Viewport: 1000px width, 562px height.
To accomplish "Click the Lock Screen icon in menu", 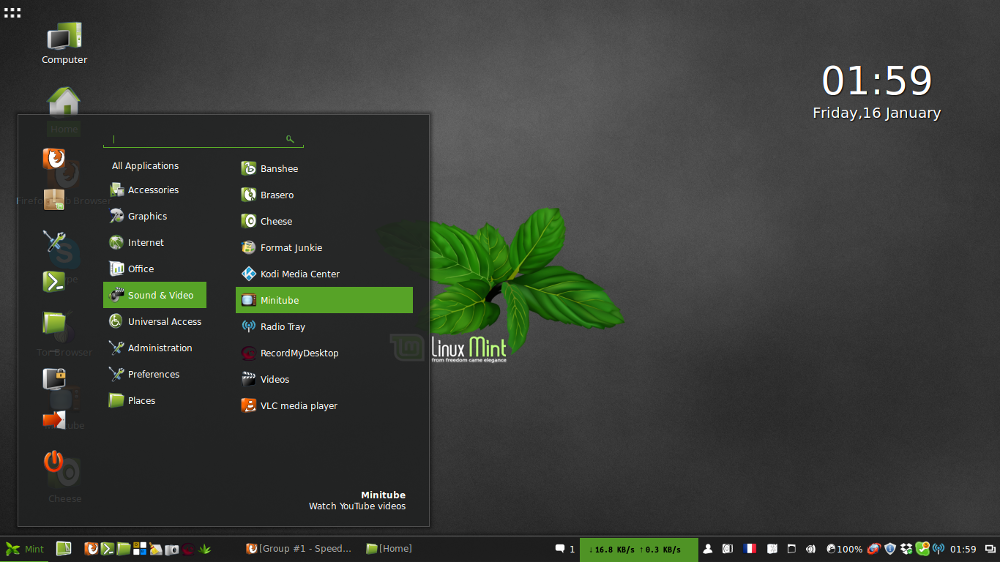I will click(x=54, y=378).
